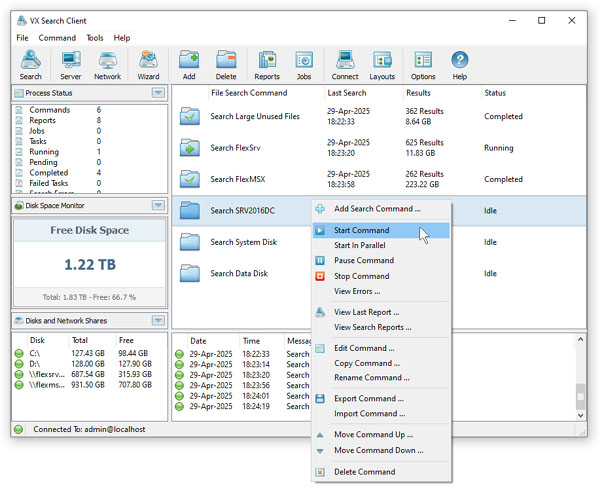Click the Search Large Unused Files folder icon
The width and height of the screenshot is (600, 487).
tap(190, 116)
